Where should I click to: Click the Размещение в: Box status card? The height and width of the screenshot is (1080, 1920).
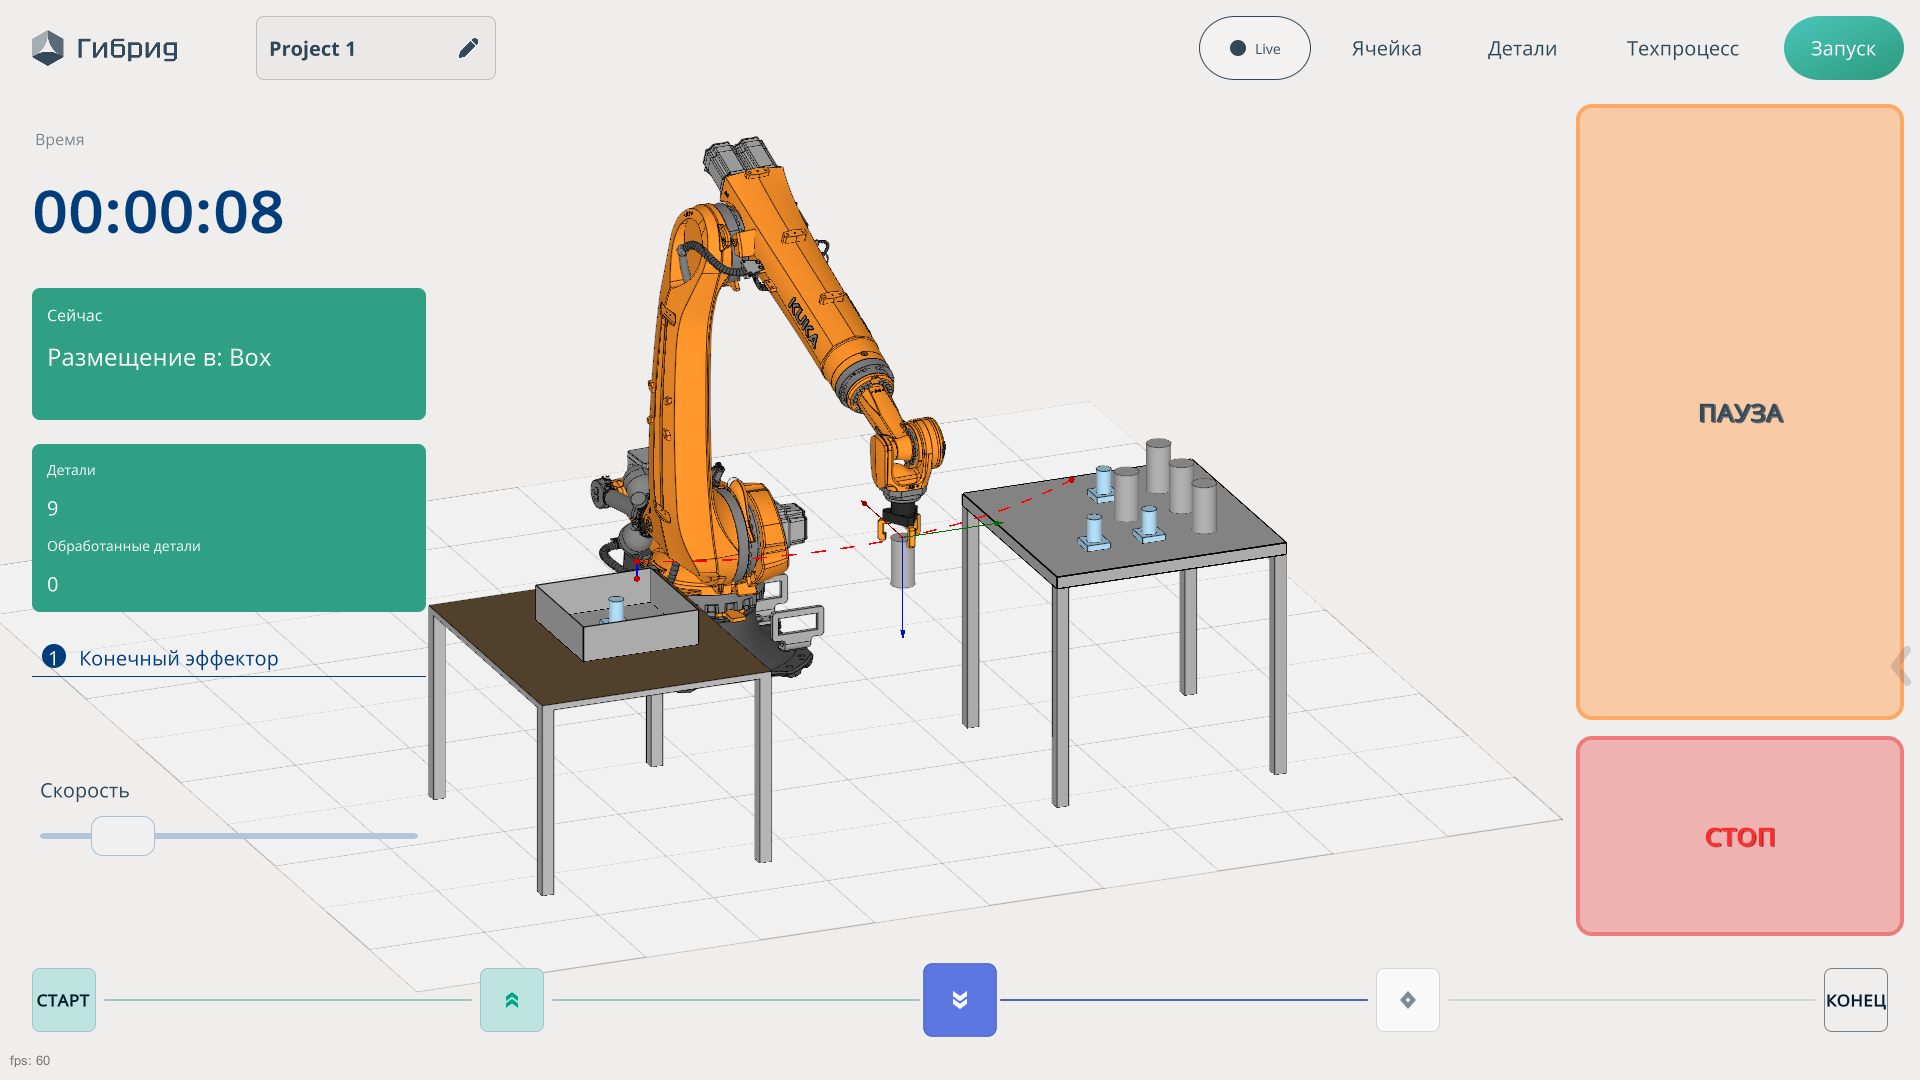point(229,354)
